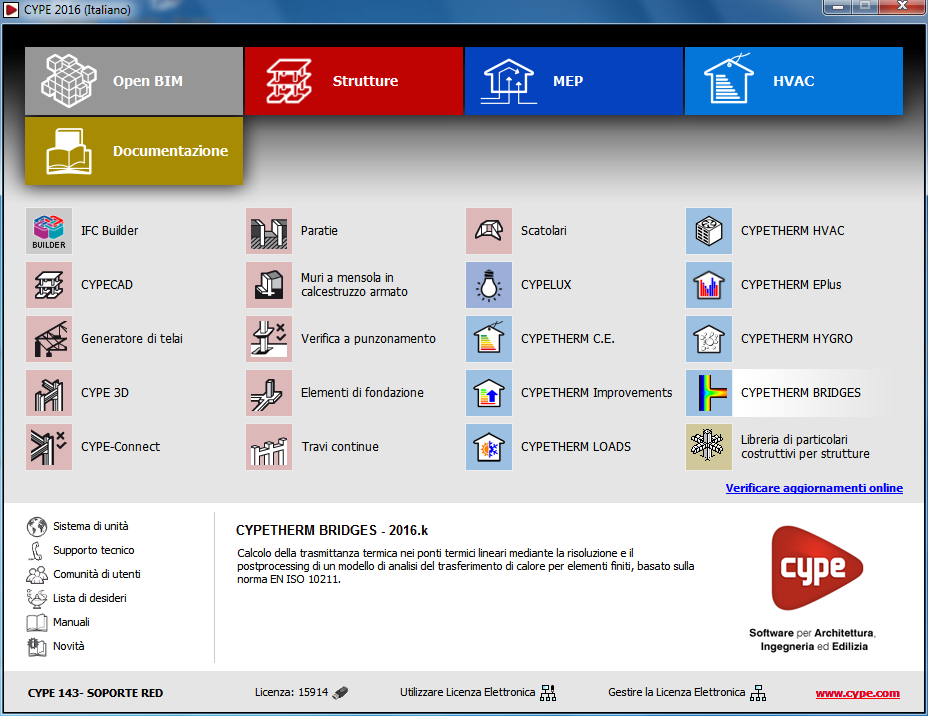Click Gestire la Licenza Elettronica text
The height and width of the screenshot is (716, 928).
coord(676,692)
